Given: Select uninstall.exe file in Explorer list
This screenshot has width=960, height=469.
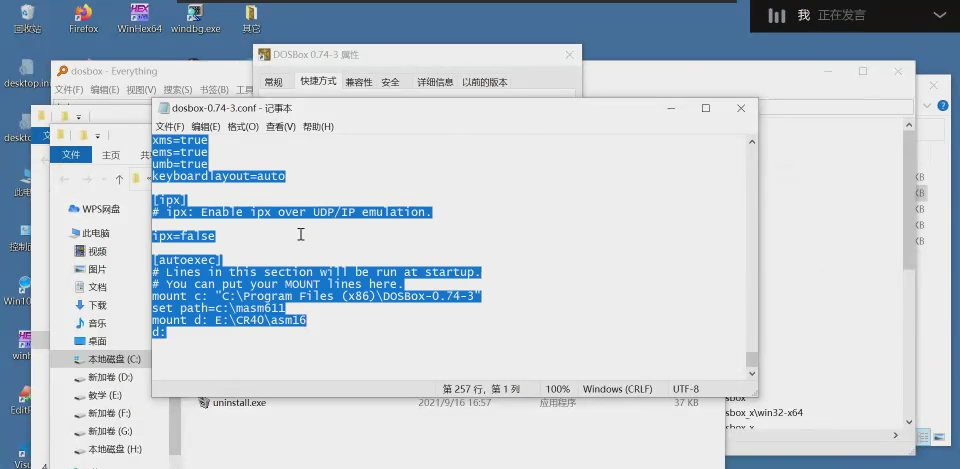Looking at the screenshot, I should (x=233, y=403).
